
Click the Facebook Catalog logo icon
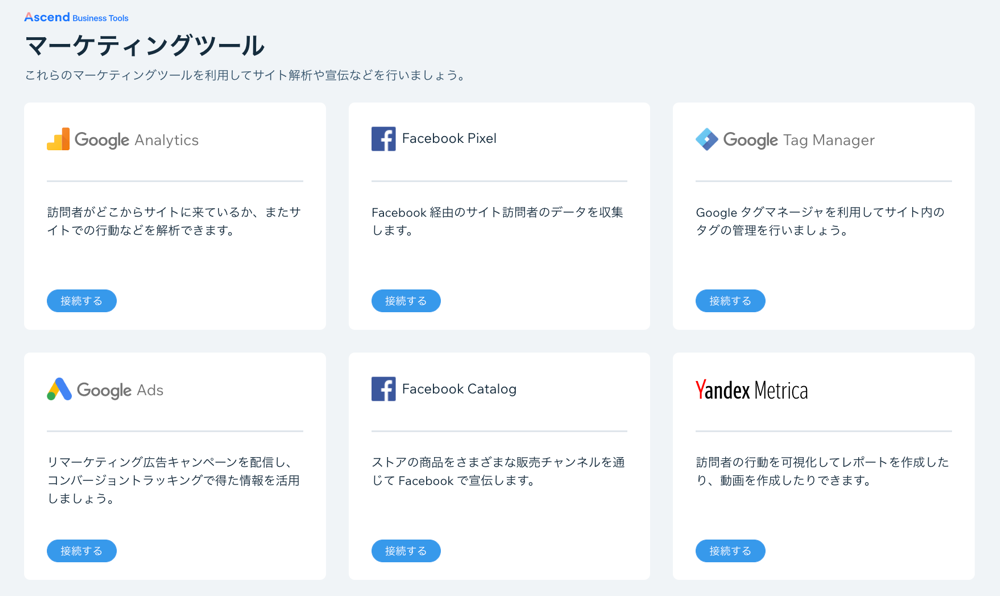(x=383, y=389)
